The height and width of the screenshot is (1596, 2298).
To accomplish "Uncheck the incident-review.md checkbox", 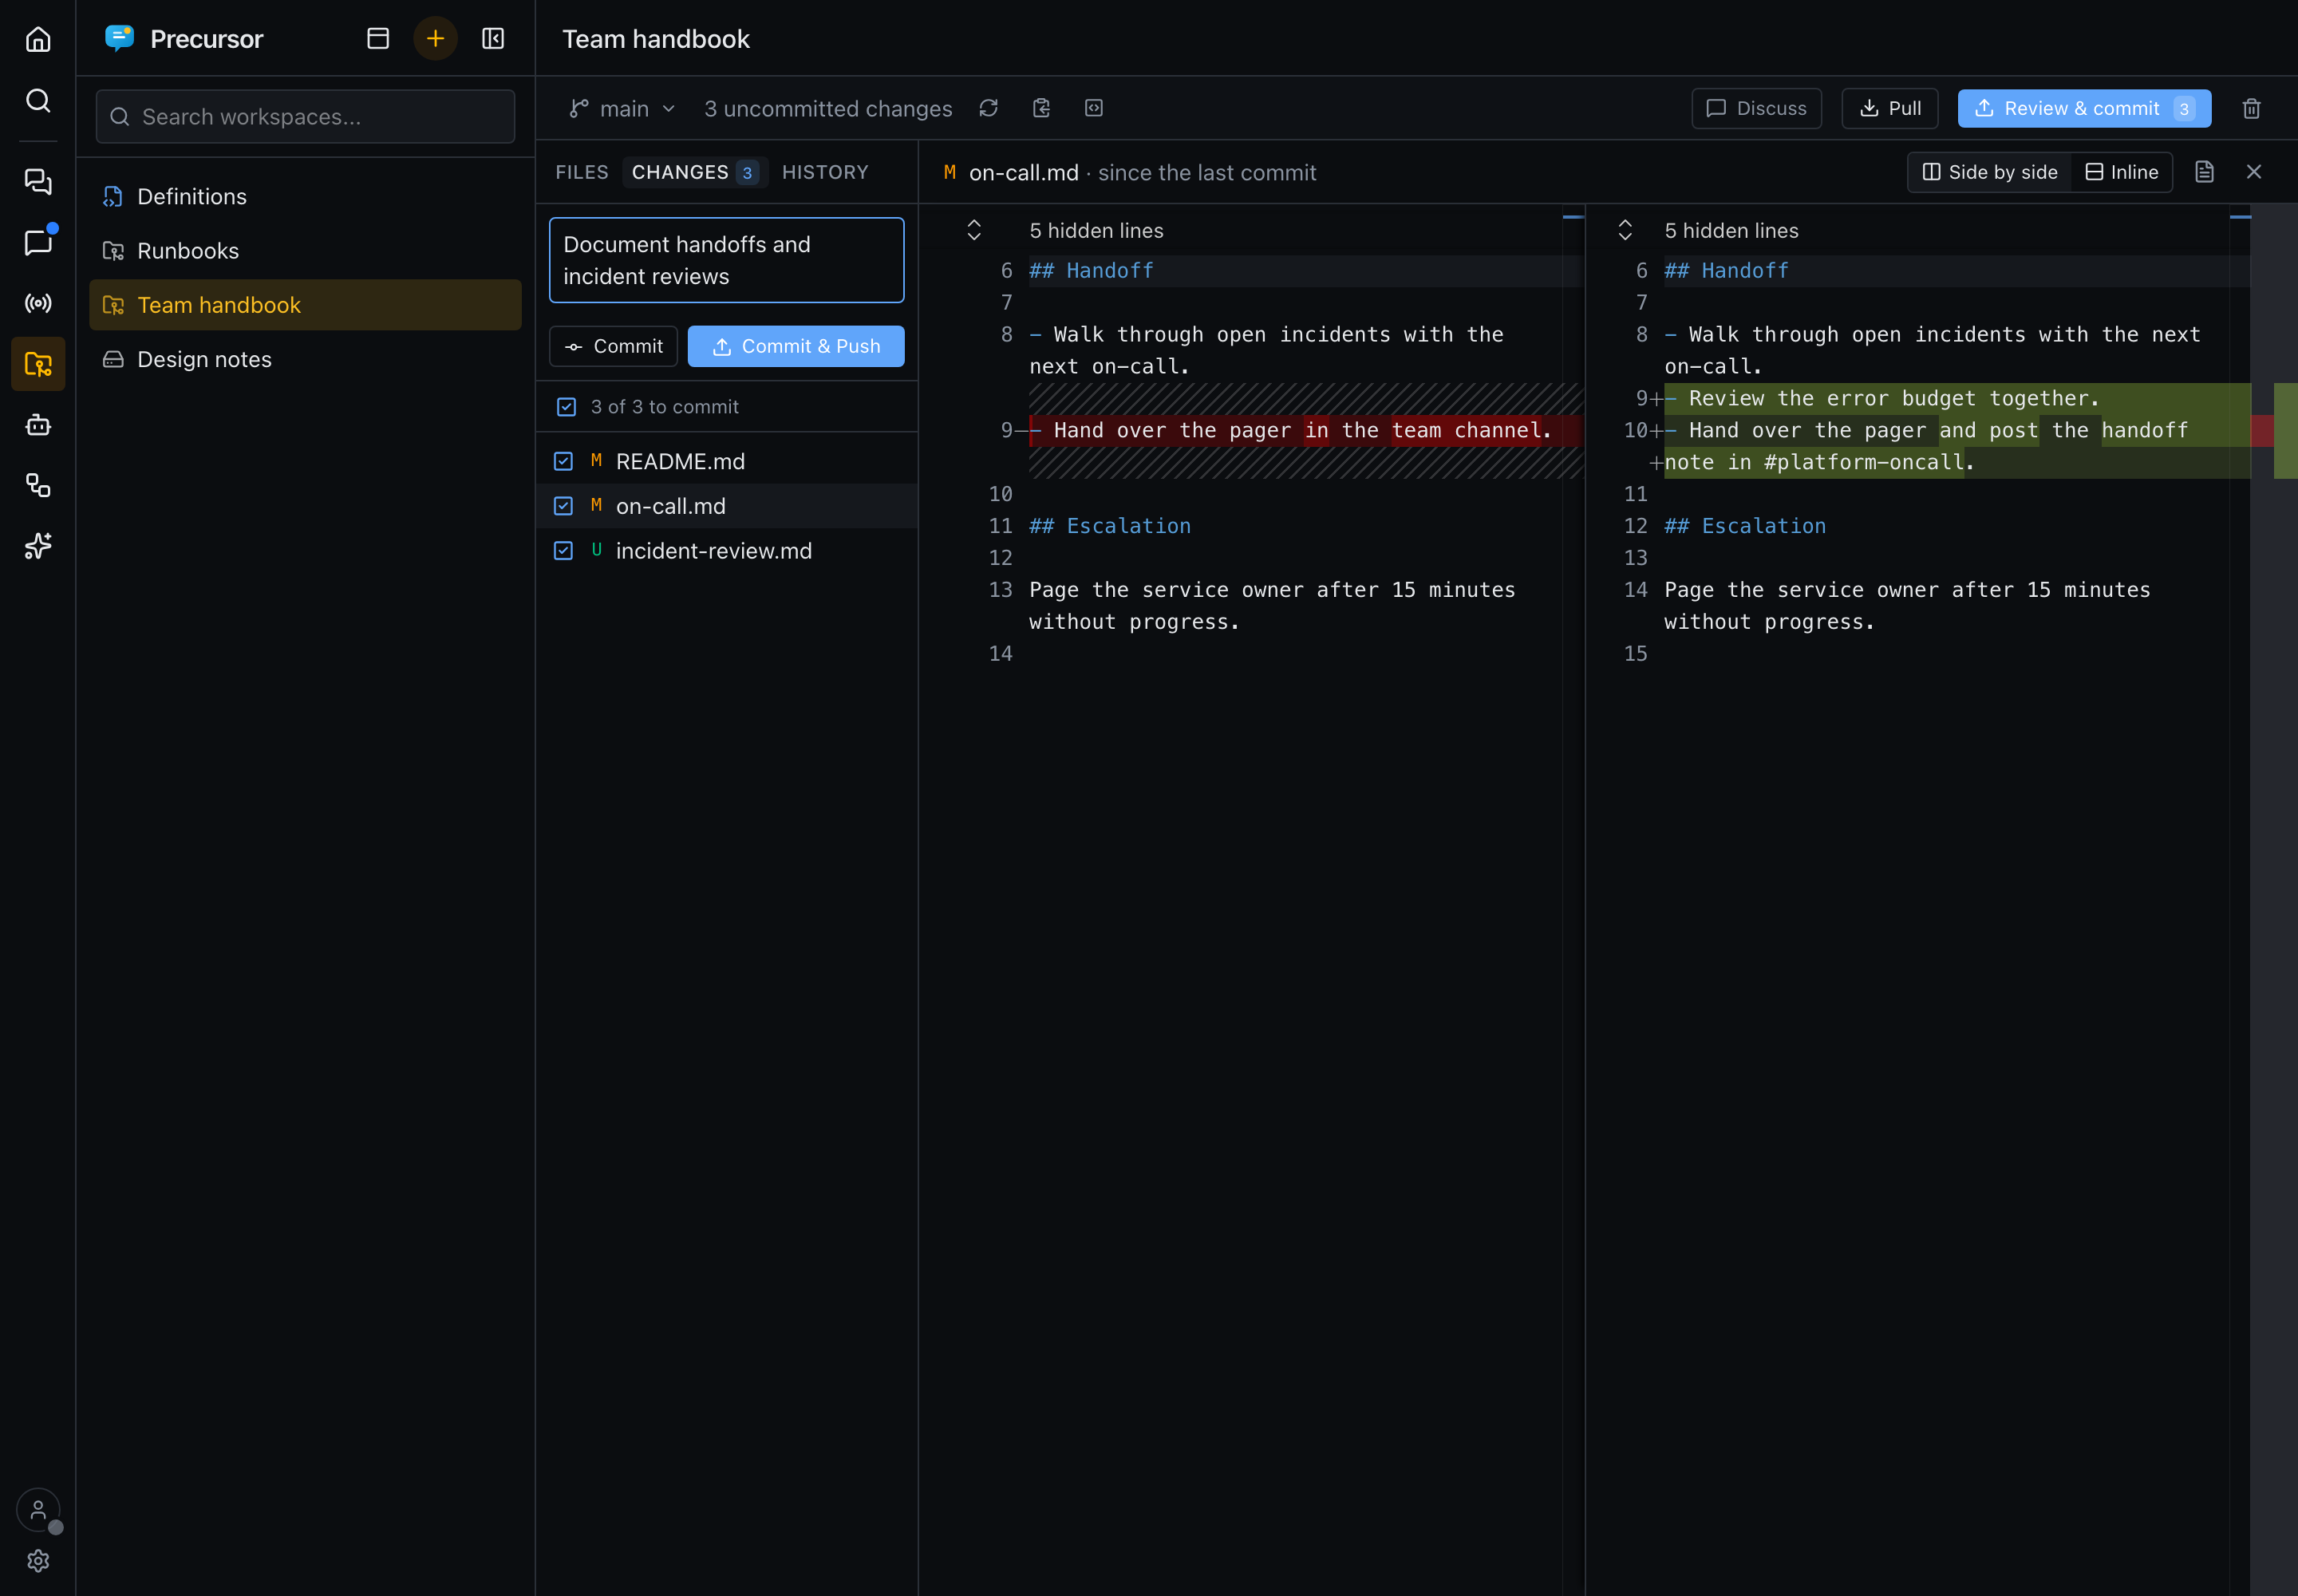I will click(563, 551).
